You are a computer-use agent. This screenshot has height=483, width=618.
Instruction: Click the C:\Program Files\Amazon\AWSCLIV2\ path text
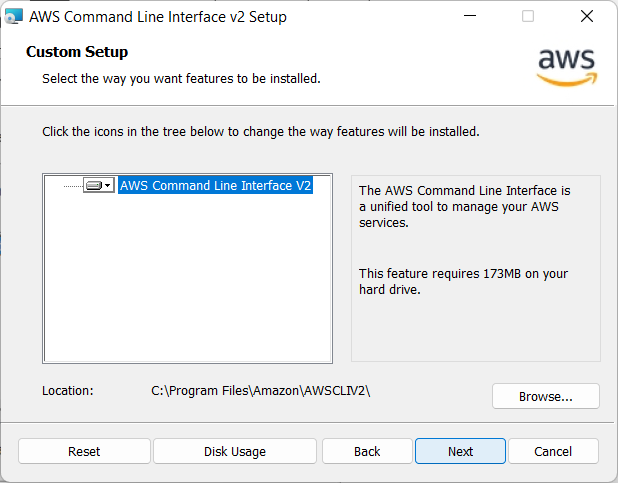coord(261,391)
